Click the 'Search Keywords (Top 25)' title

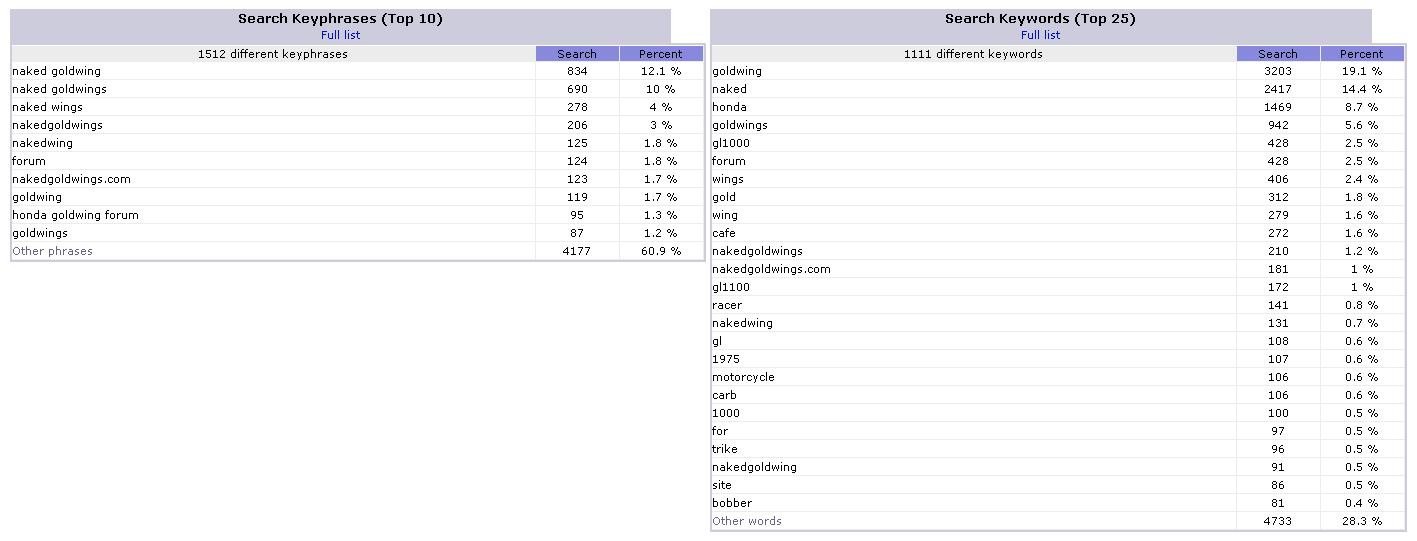(x=1040, y=19)
